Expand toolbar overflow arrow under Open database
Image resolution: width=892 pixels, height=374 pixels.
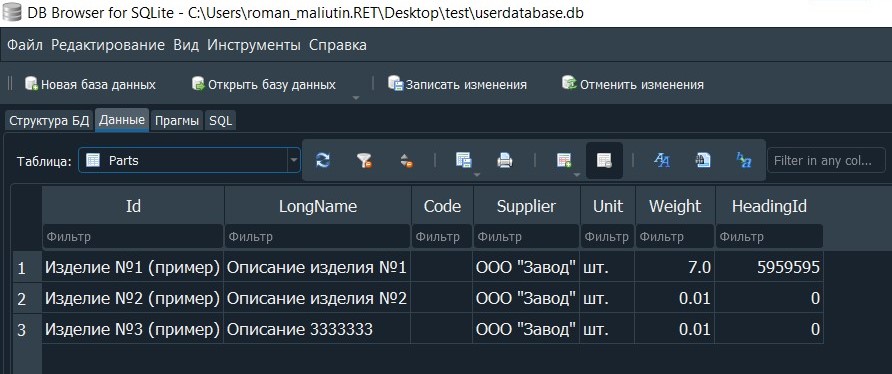[x=356, y=98]
